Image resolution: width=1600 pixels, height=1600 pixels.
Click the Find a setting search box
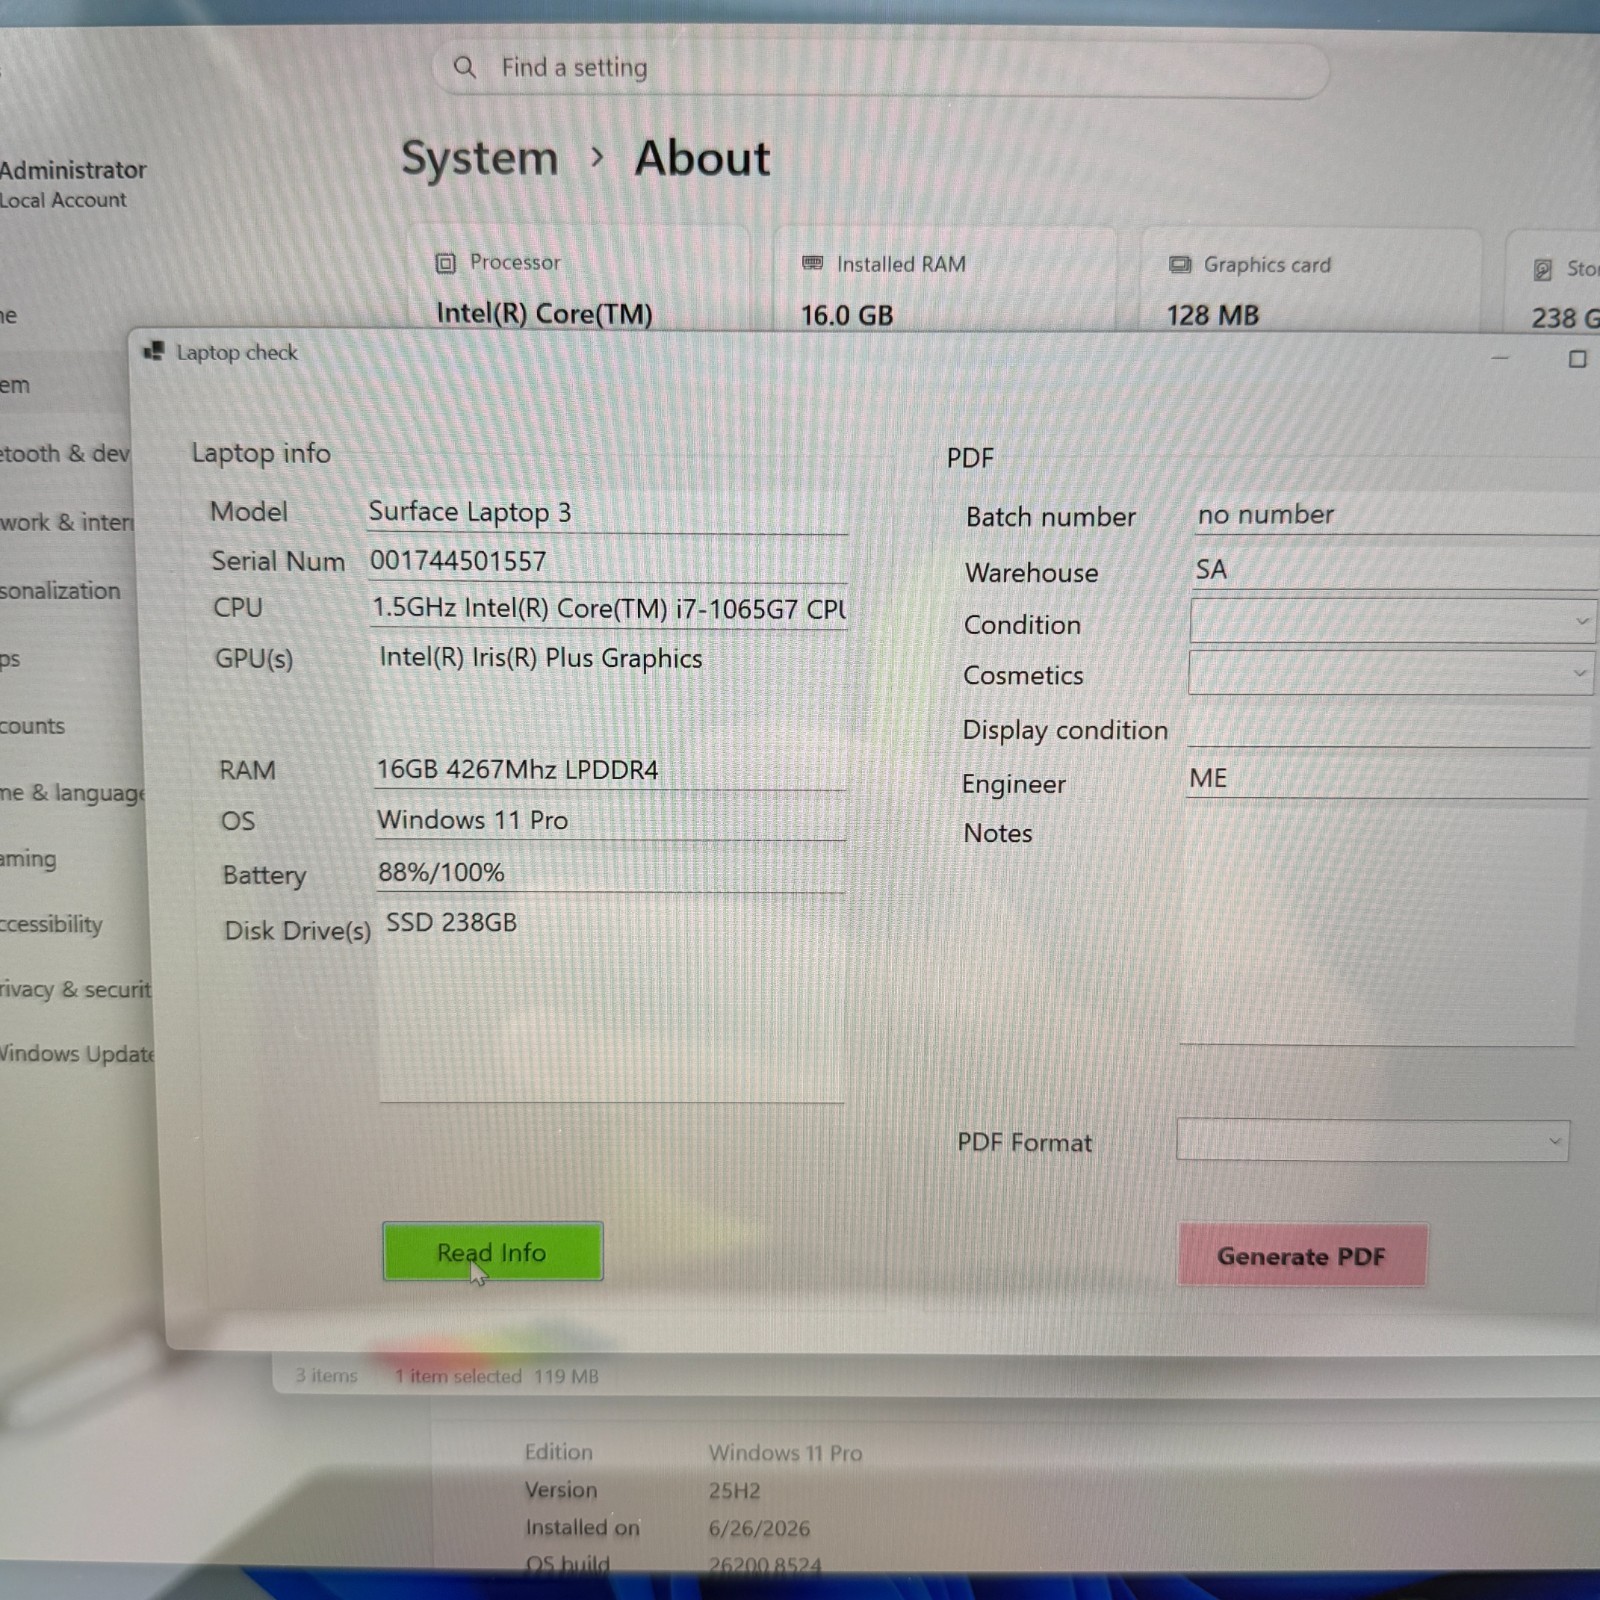coord(880,69)
